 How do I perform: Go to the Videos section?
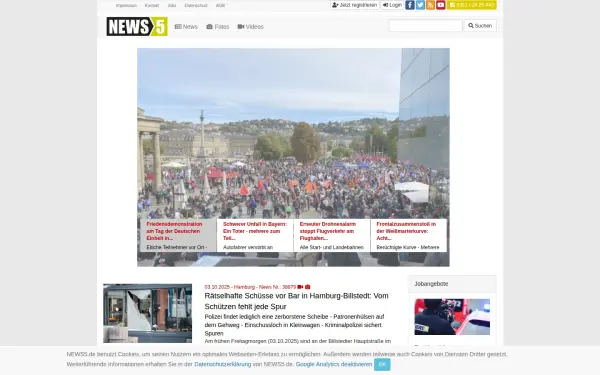point(251,26)
